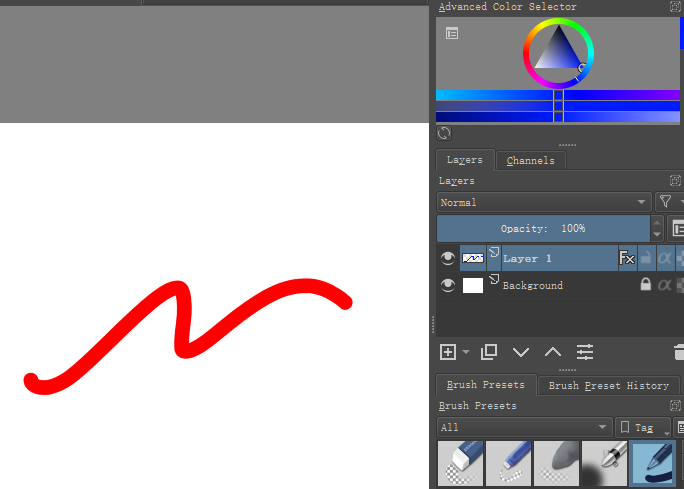The image size is (684, 489).
Task: Select the ink pen nib preset
Action: pos(605,463)
